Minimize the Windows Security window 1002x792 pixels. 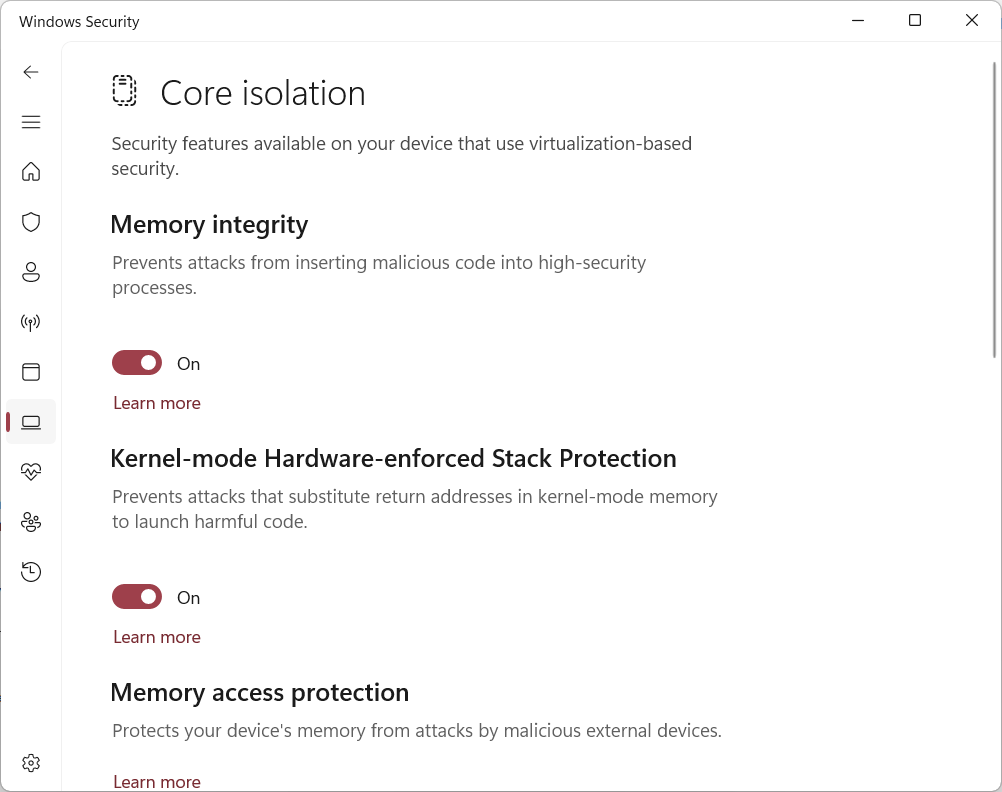point(858,21)
